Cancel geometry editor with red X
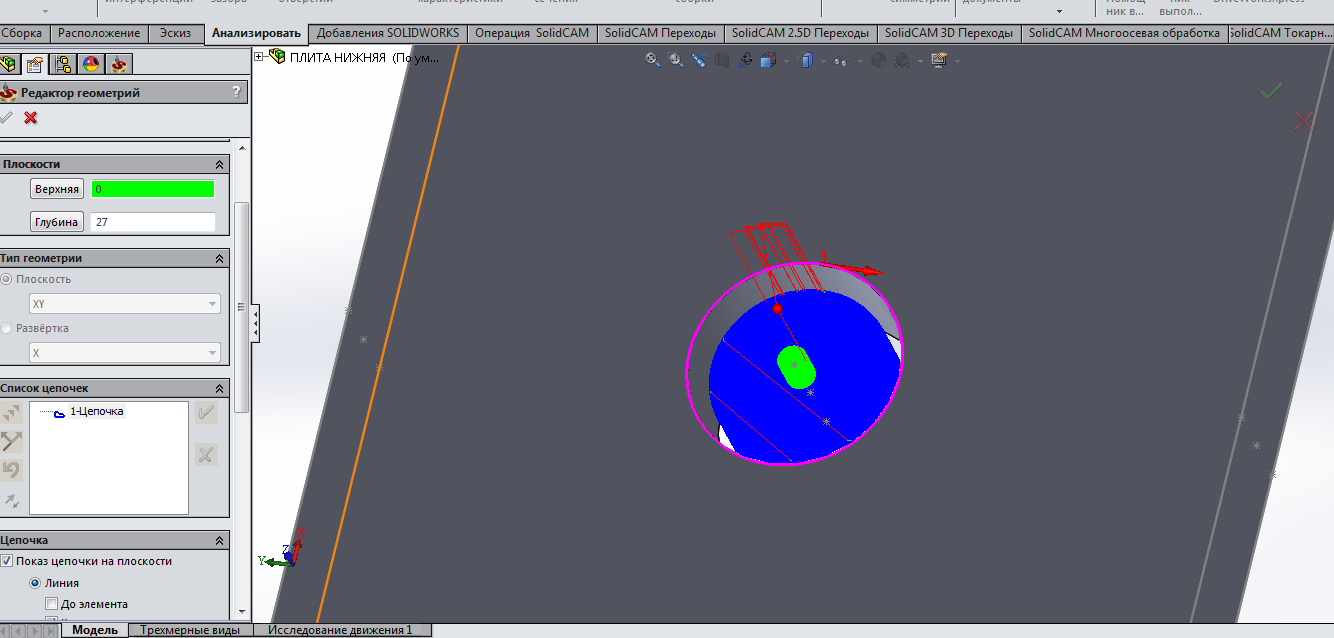1334x638 pixels. coord(31,118)
